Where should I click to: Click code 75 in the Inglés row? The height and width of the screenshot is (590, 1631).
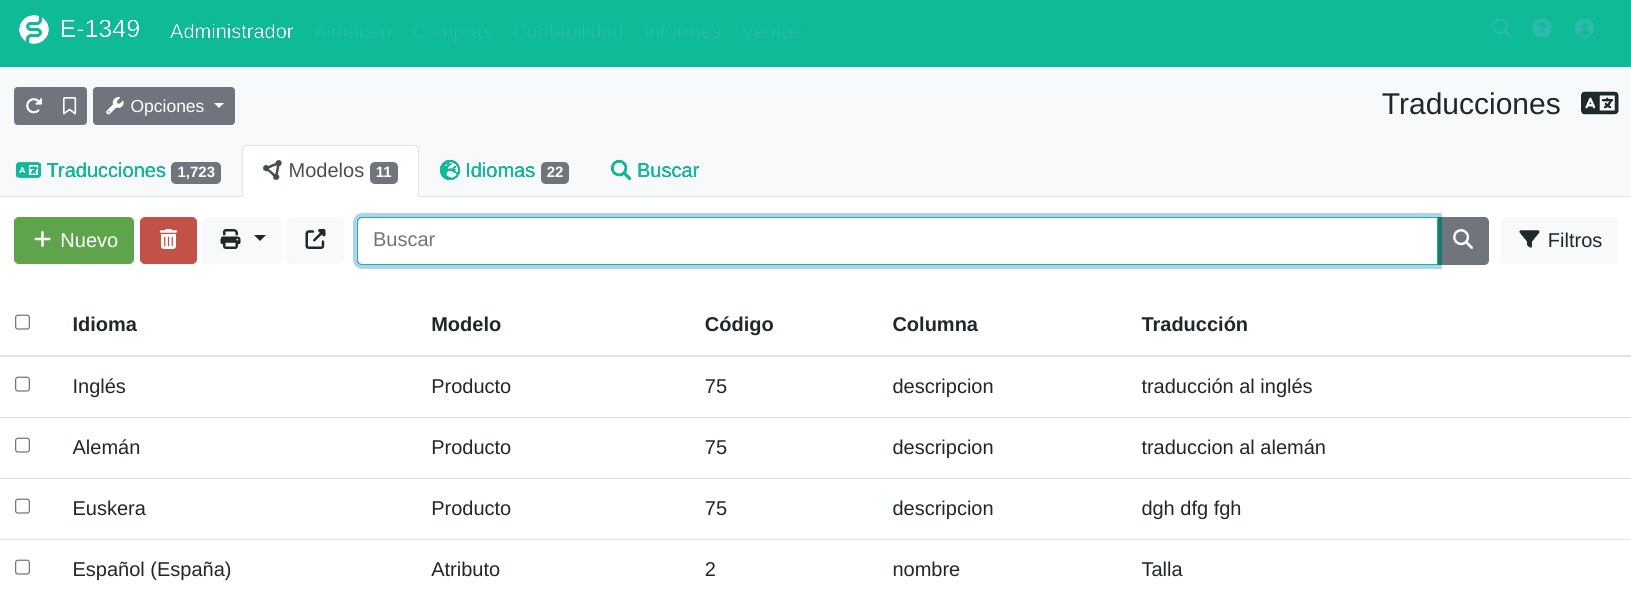(716, 387)
